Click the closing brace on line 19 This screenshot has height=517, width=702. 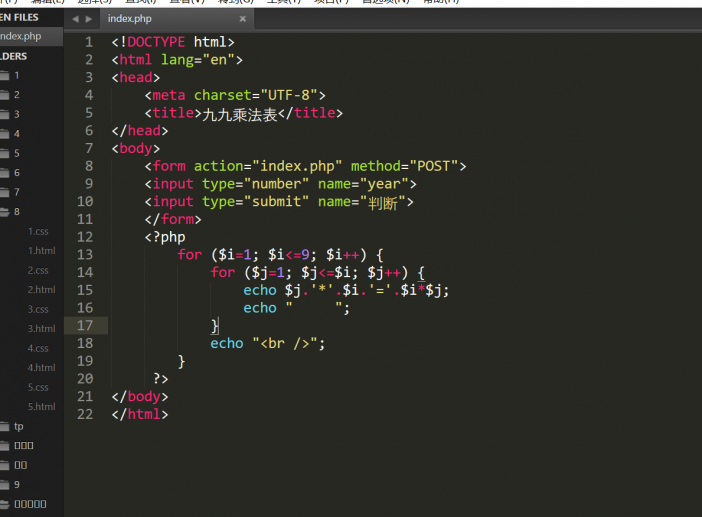(181, 361)
